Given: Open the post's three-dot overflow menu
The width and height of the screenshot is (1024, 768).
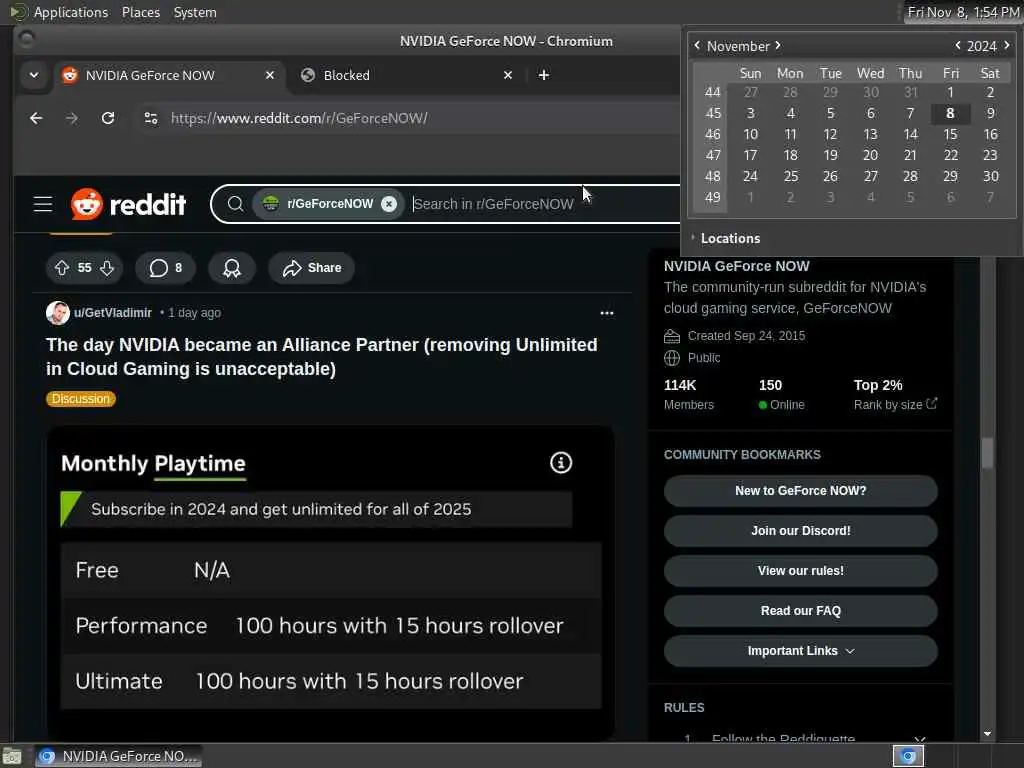Looking at the screenshot, I should [607, 313].
